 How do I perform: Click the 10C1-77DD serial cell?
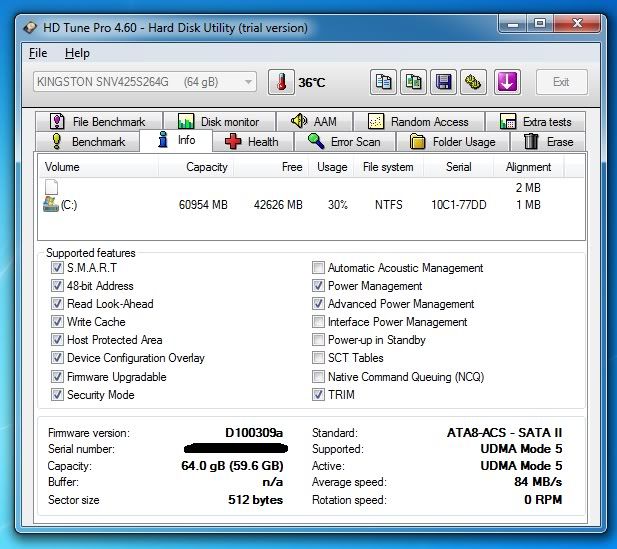(x=459, y=205)
